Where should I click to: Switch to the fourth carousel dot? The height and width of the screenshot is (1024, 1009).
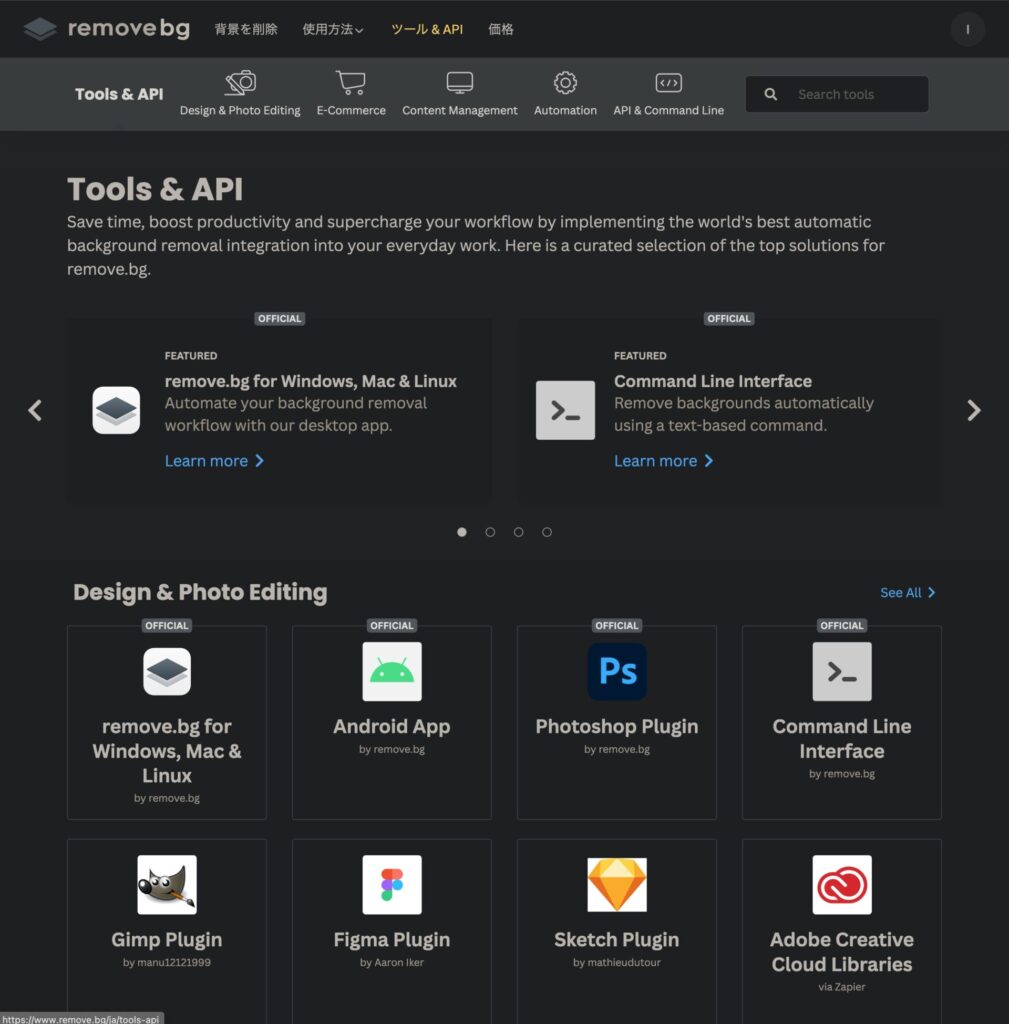[x=547, y=532]
